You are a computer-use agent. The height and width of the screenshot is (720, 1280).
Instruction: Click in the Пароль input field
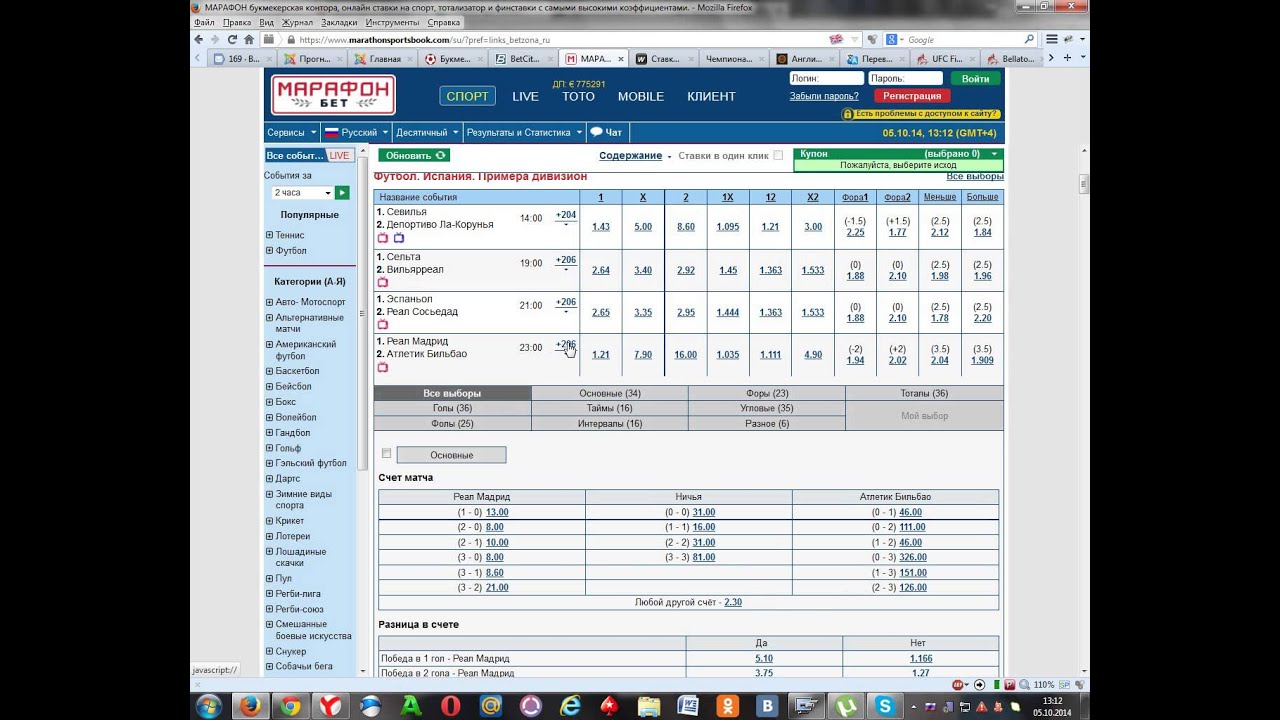pos(905,79)
